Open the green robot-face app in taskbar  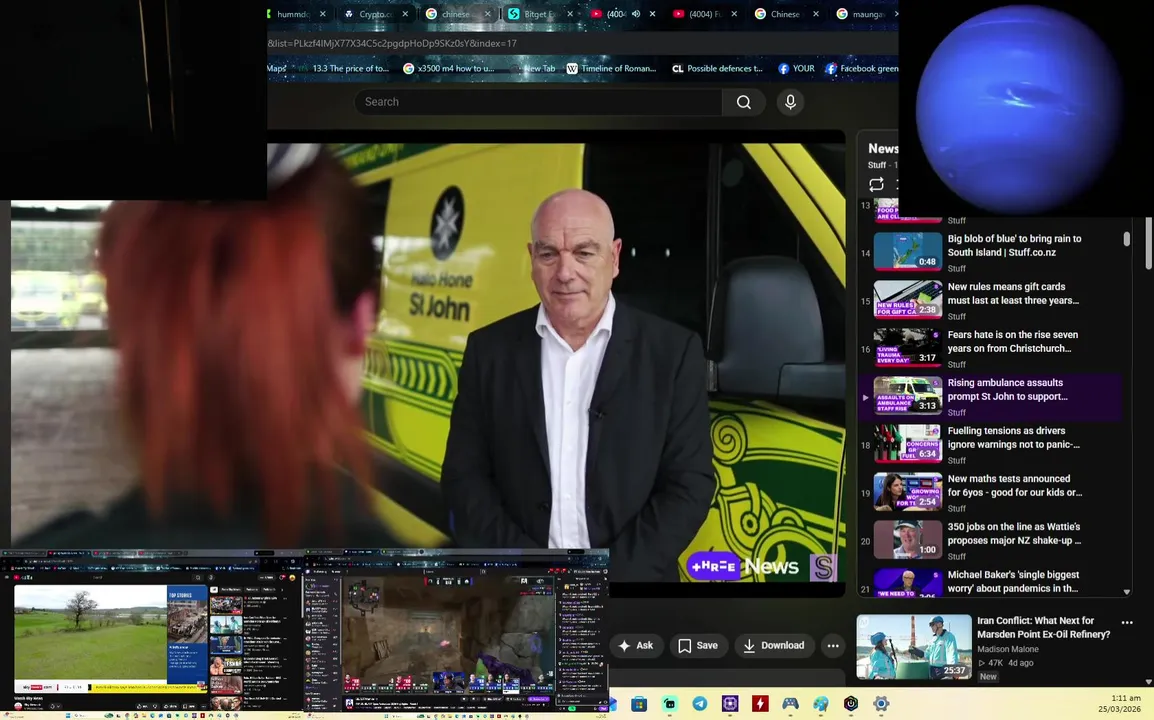pos(670,704)
